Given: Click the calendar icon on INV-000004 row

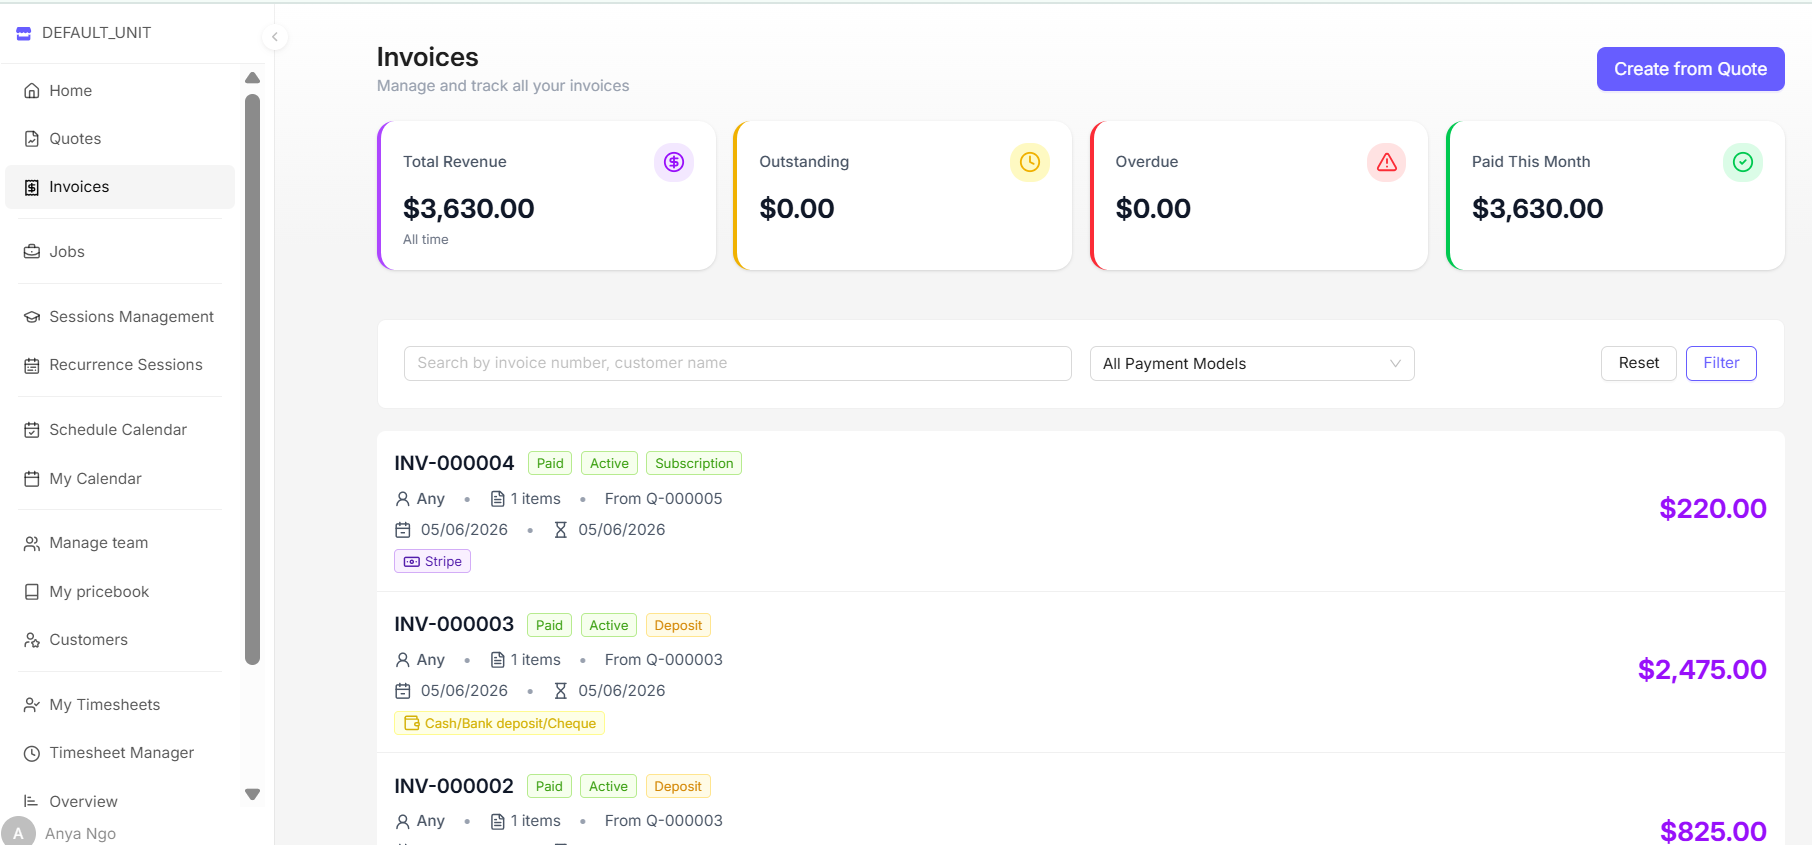Looking at the screenshot, I should pos(403,530).
